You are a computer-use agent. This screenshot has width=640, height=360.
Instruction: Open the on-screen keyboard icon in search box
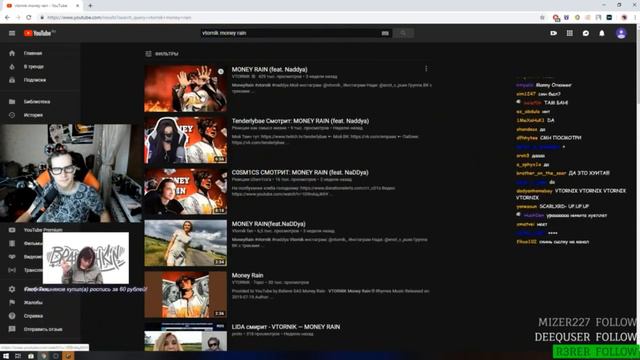(385, 33)
